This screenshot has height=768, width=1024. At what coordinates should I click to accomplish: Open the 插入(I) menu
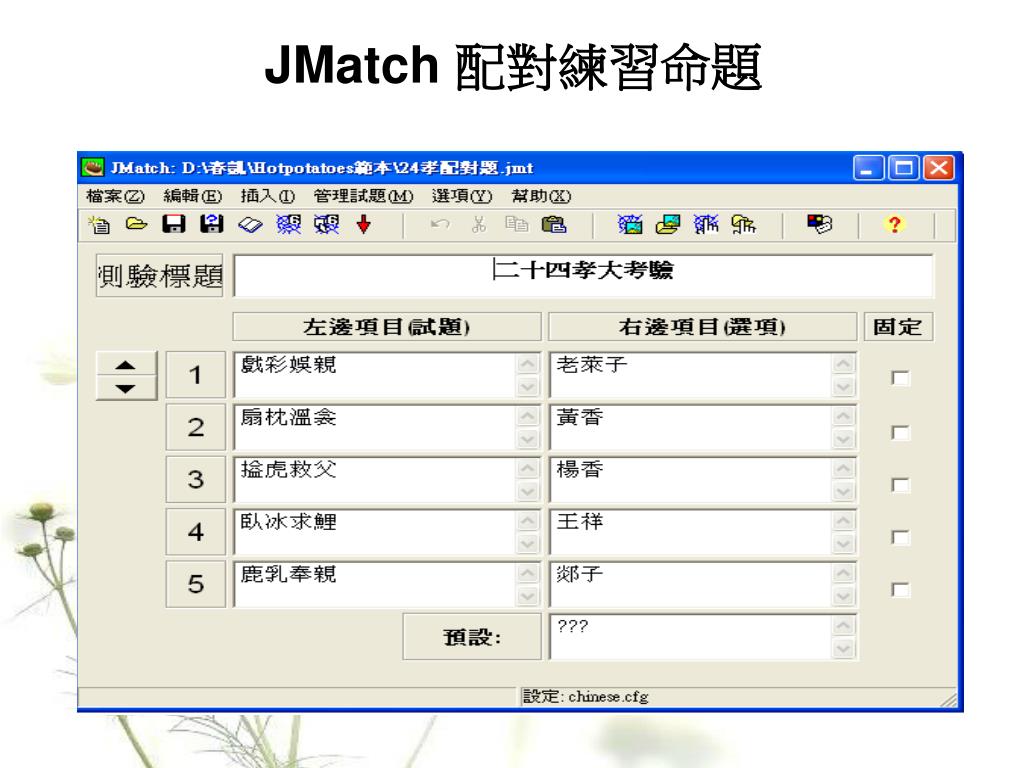tap(268, 196)
